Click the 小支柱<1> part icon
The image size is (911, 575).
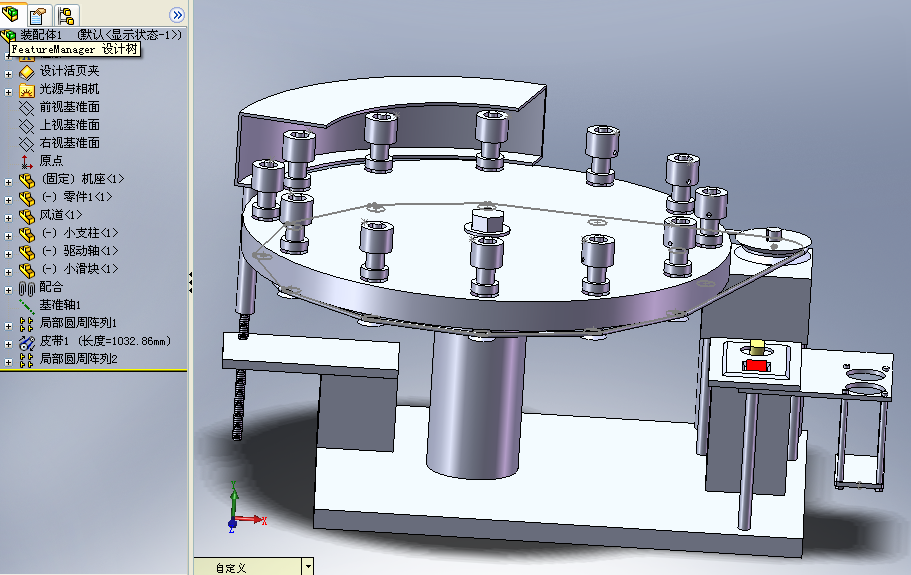pos(27,234)
